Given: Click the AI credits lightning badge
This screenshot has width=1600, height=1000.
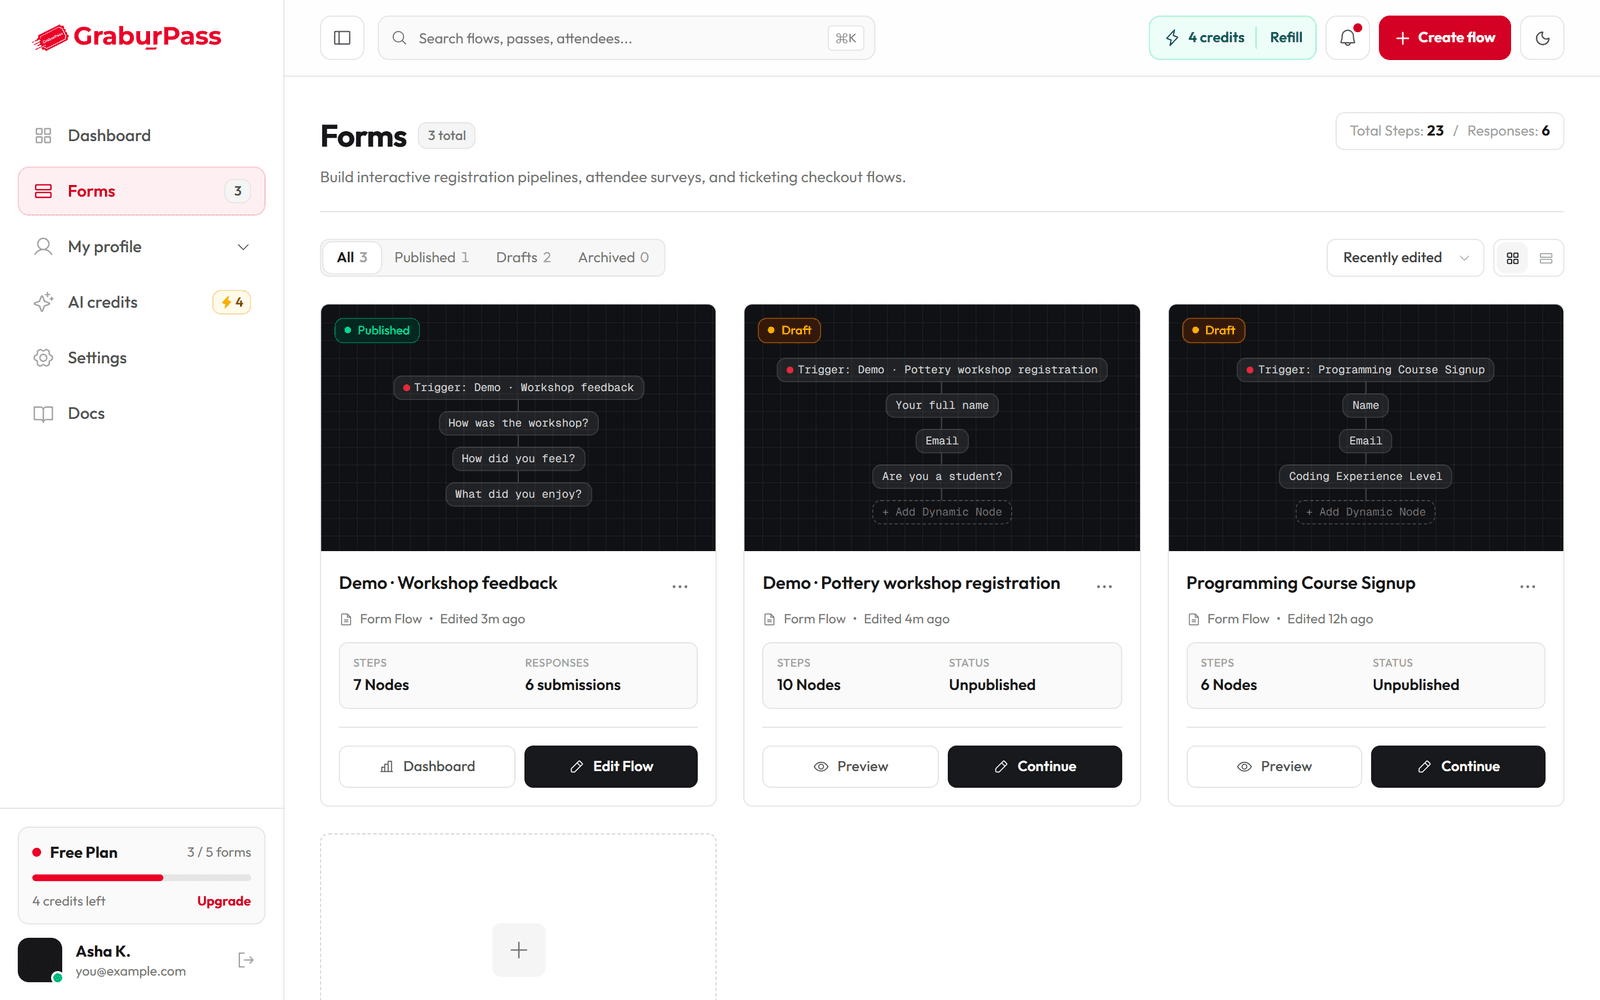Looking at the screenshot, I should click(231, 302).
